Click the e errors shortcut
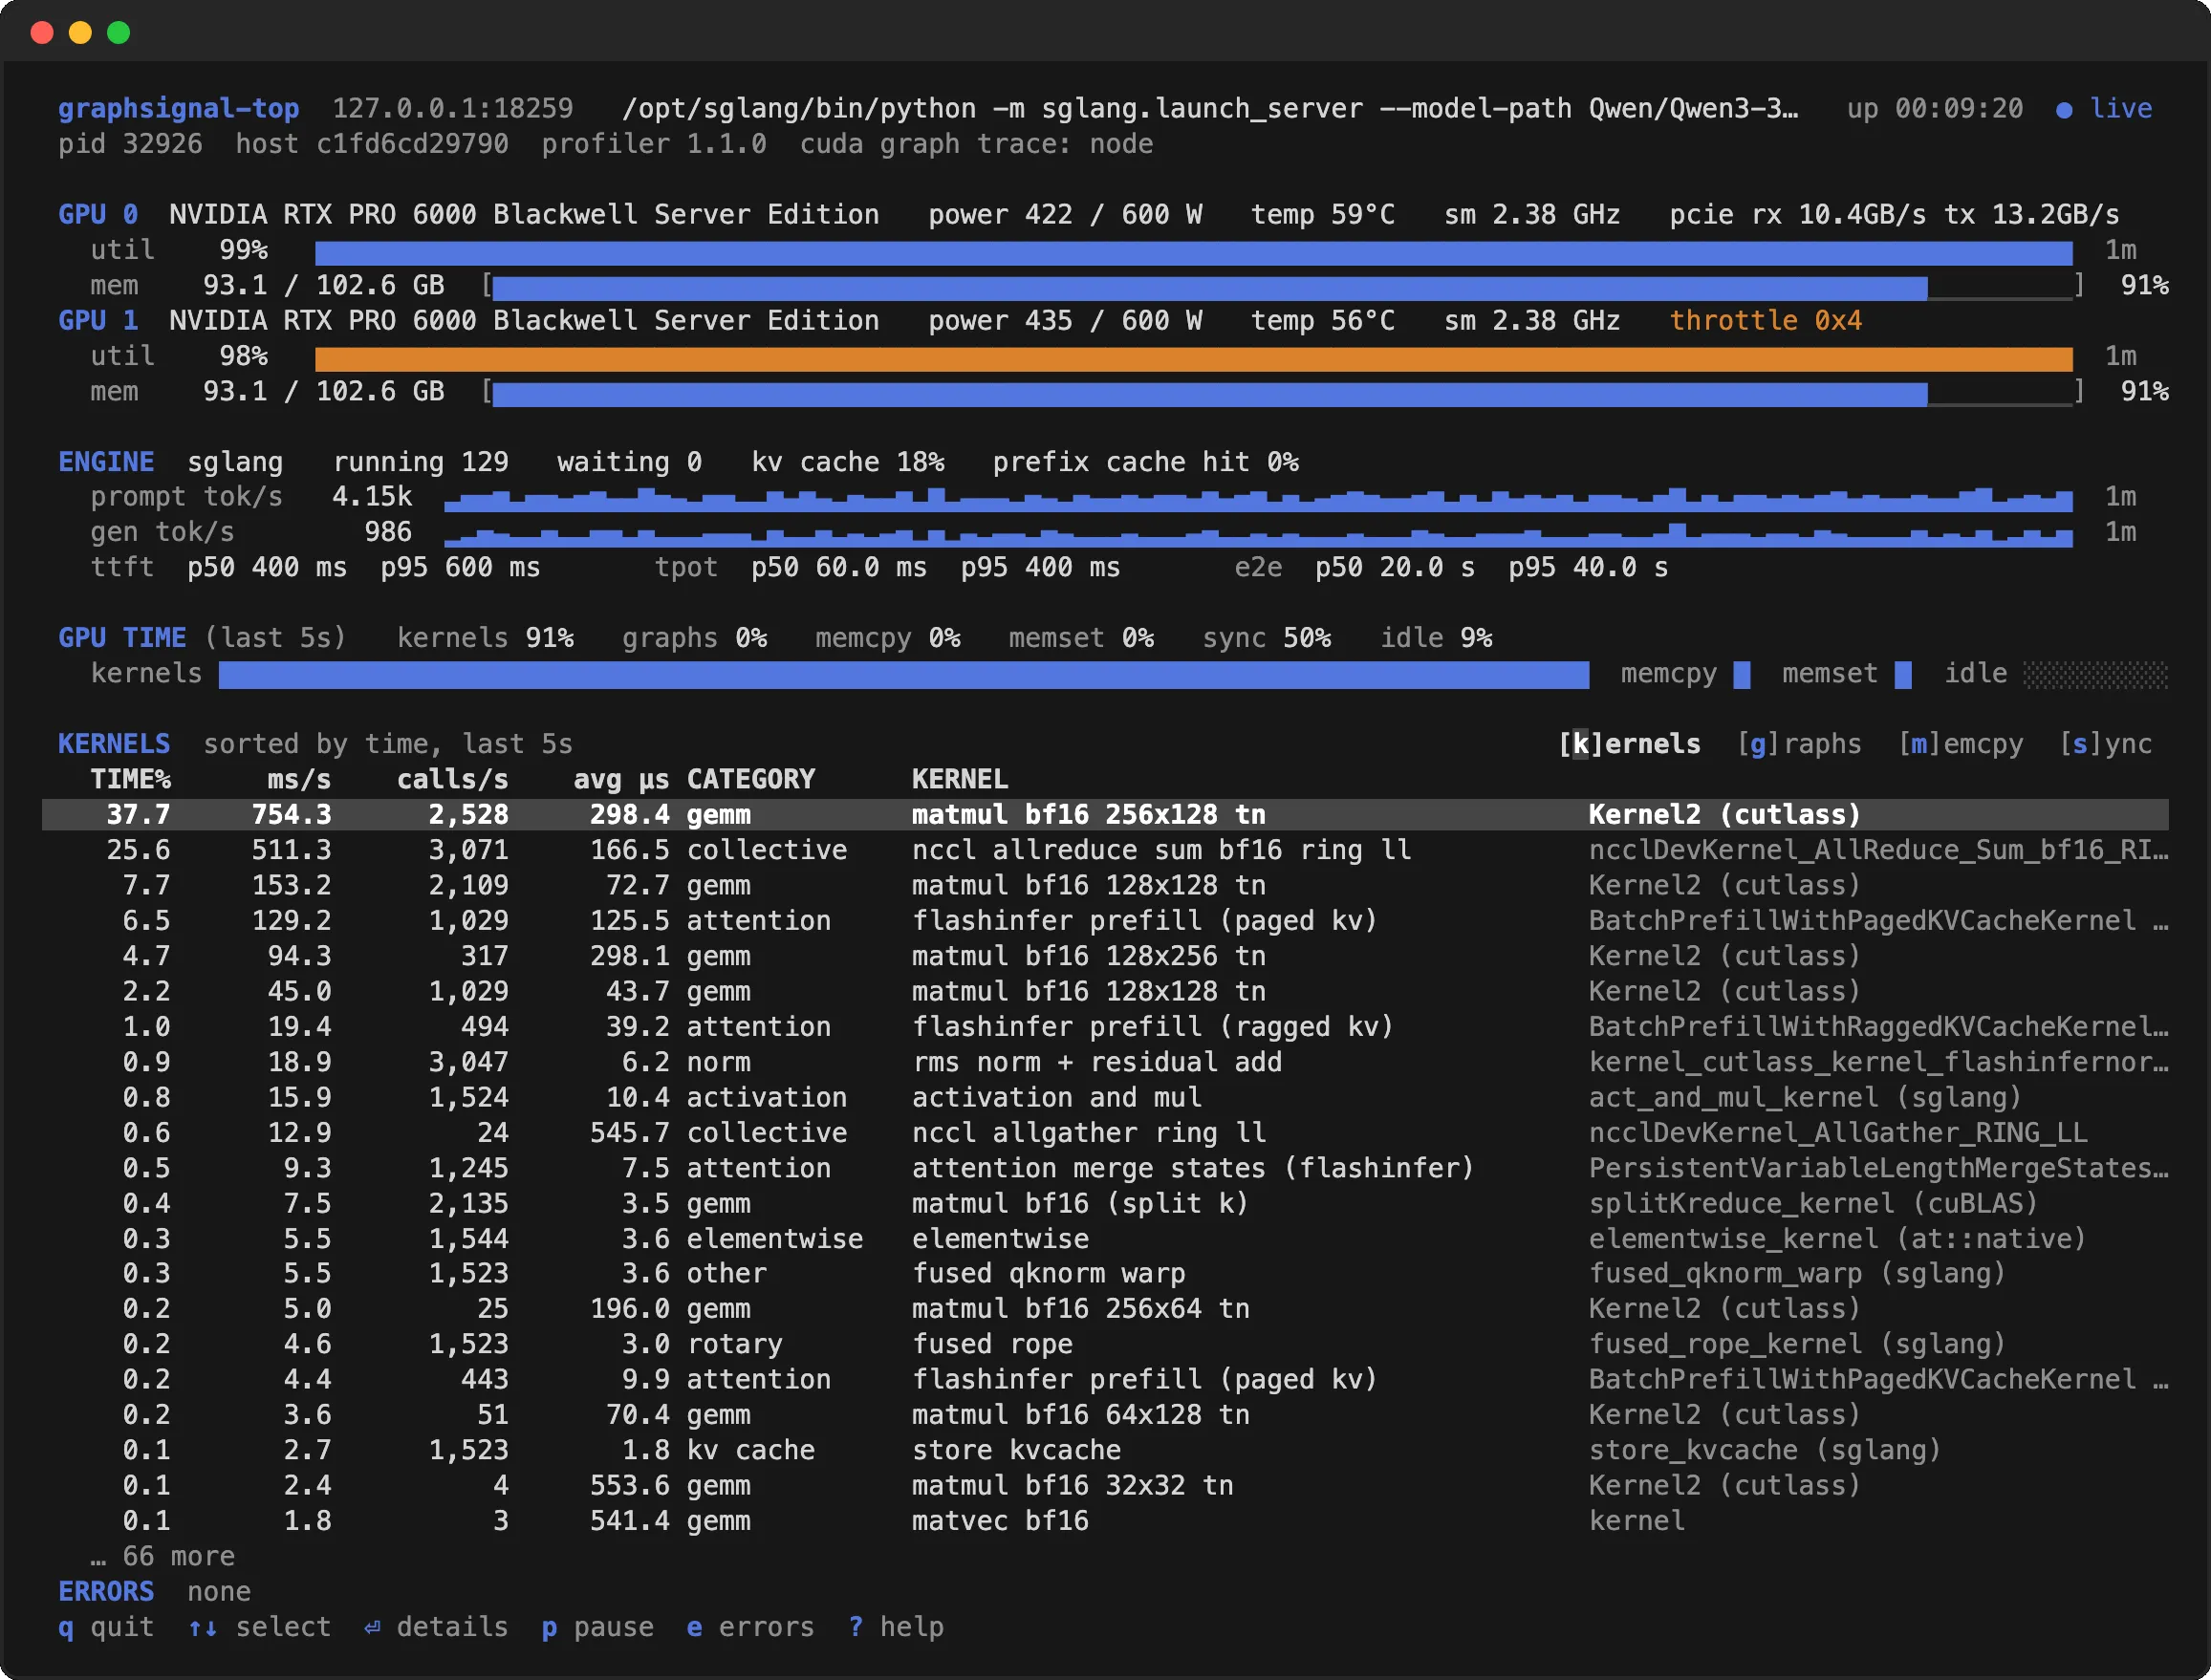Viewport: 2211px width, 1680px height. 750,1627
